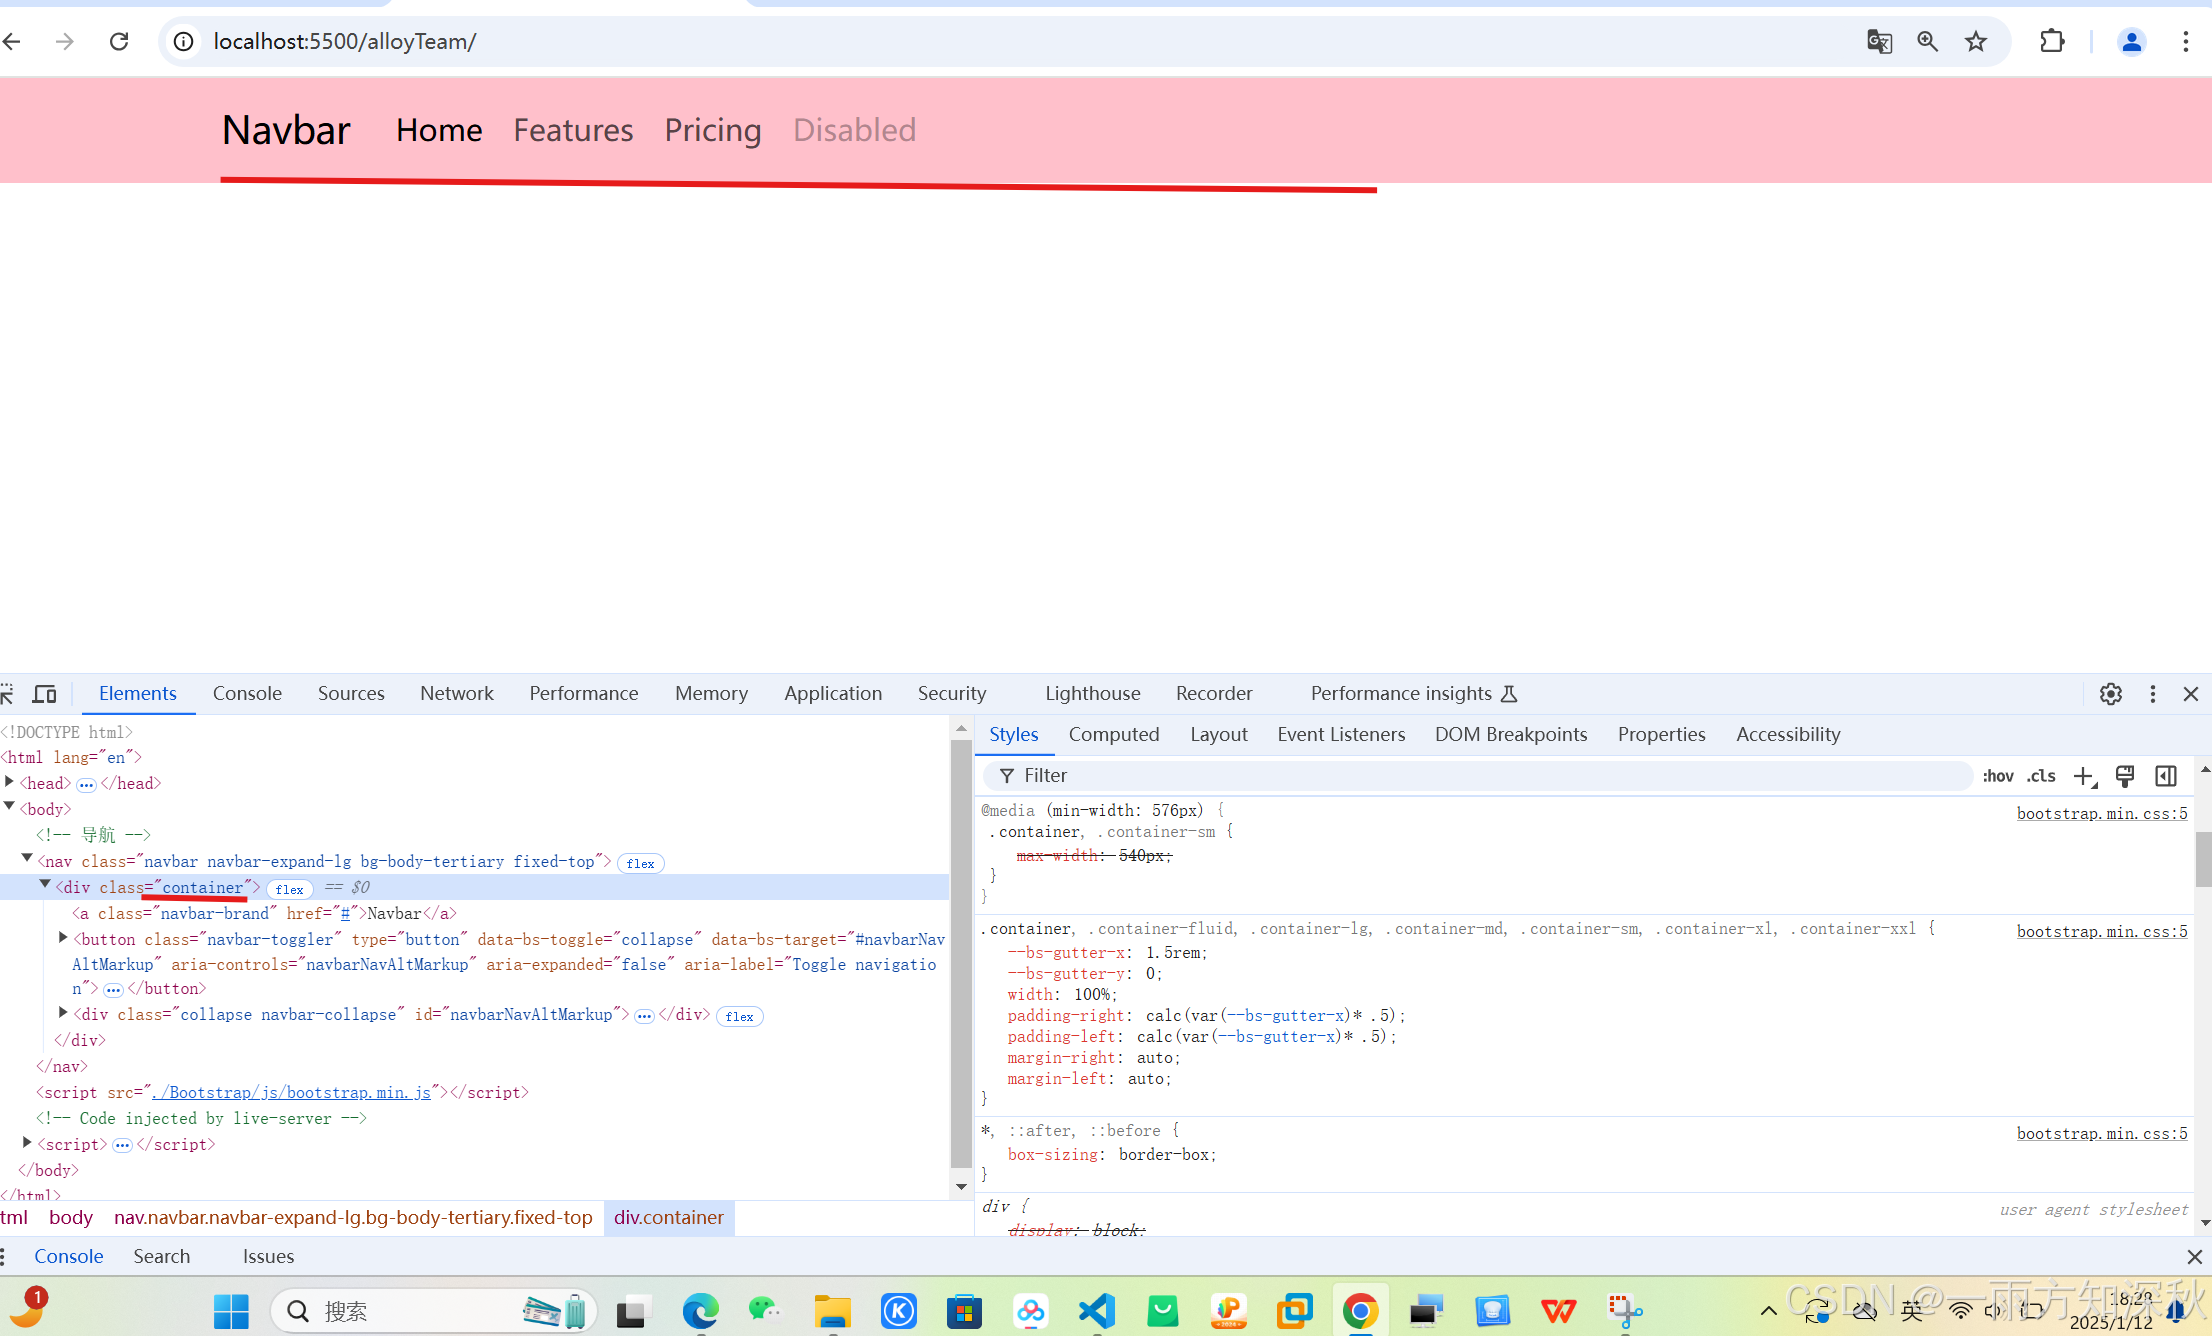This screenshot has height=1336, width=2212.
Task: Go back using the browser back arrow
Action: point(12,41)
